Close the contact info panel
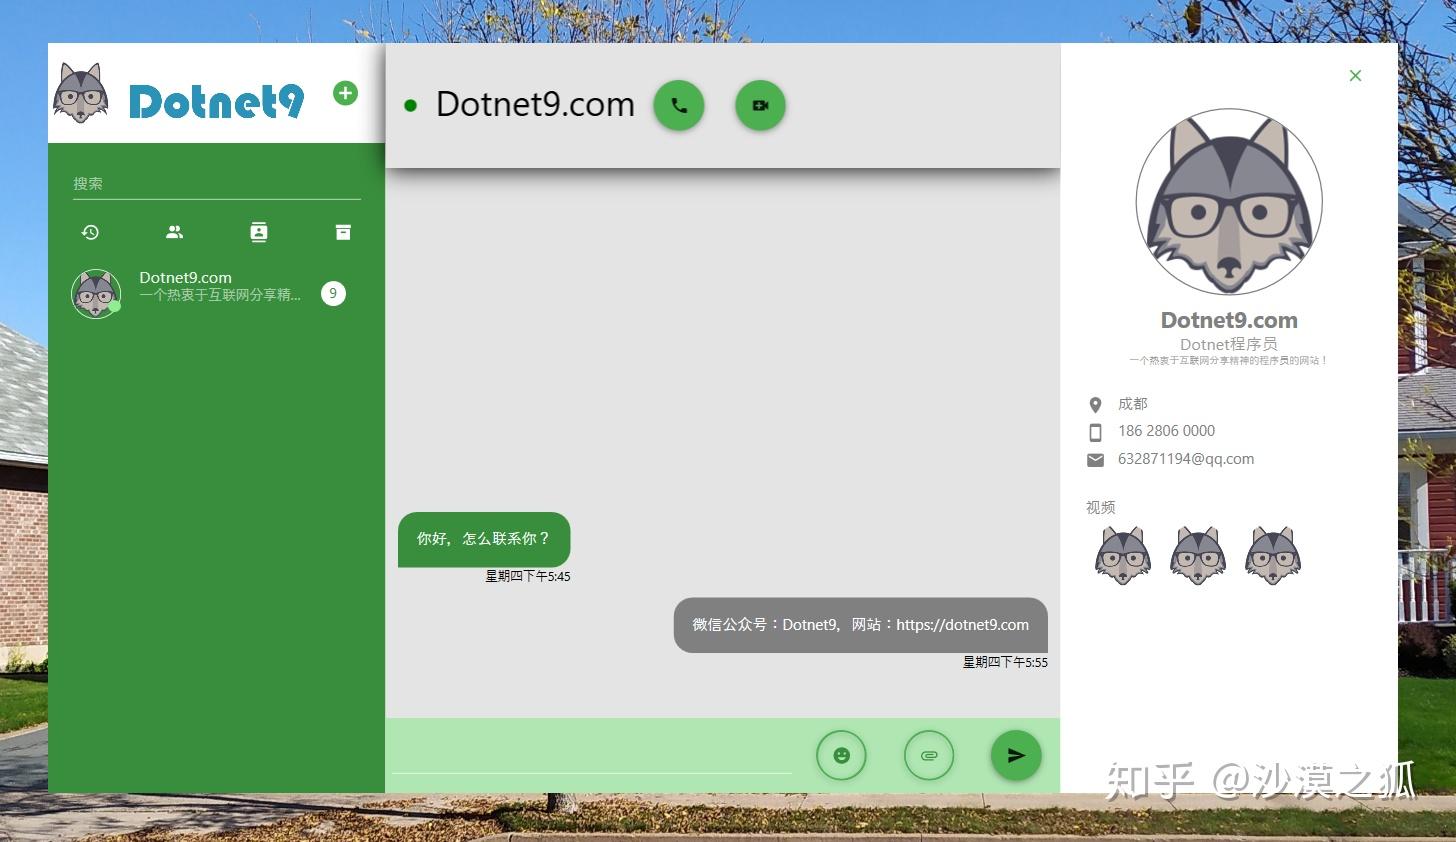This screenshot has height=842, width=1456. 1355,75
